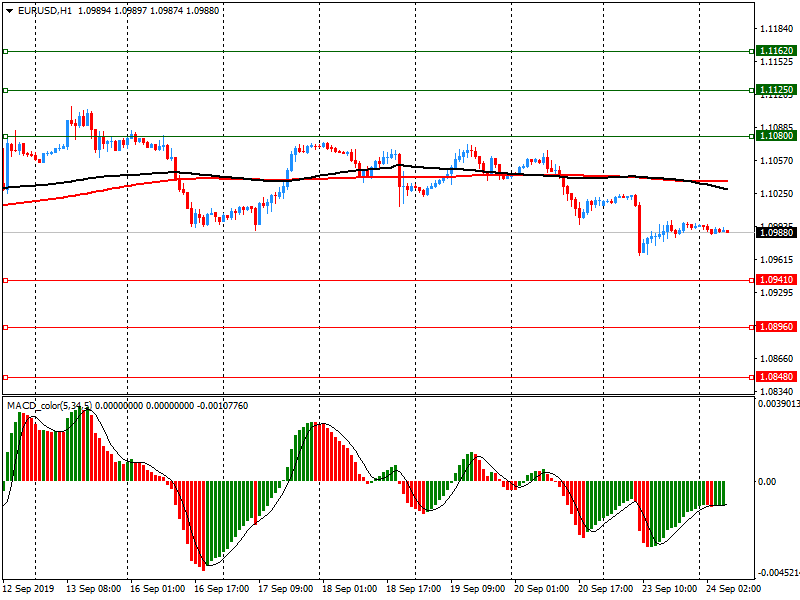Select the 1.11250 green level label

click(x=777, y=90)
